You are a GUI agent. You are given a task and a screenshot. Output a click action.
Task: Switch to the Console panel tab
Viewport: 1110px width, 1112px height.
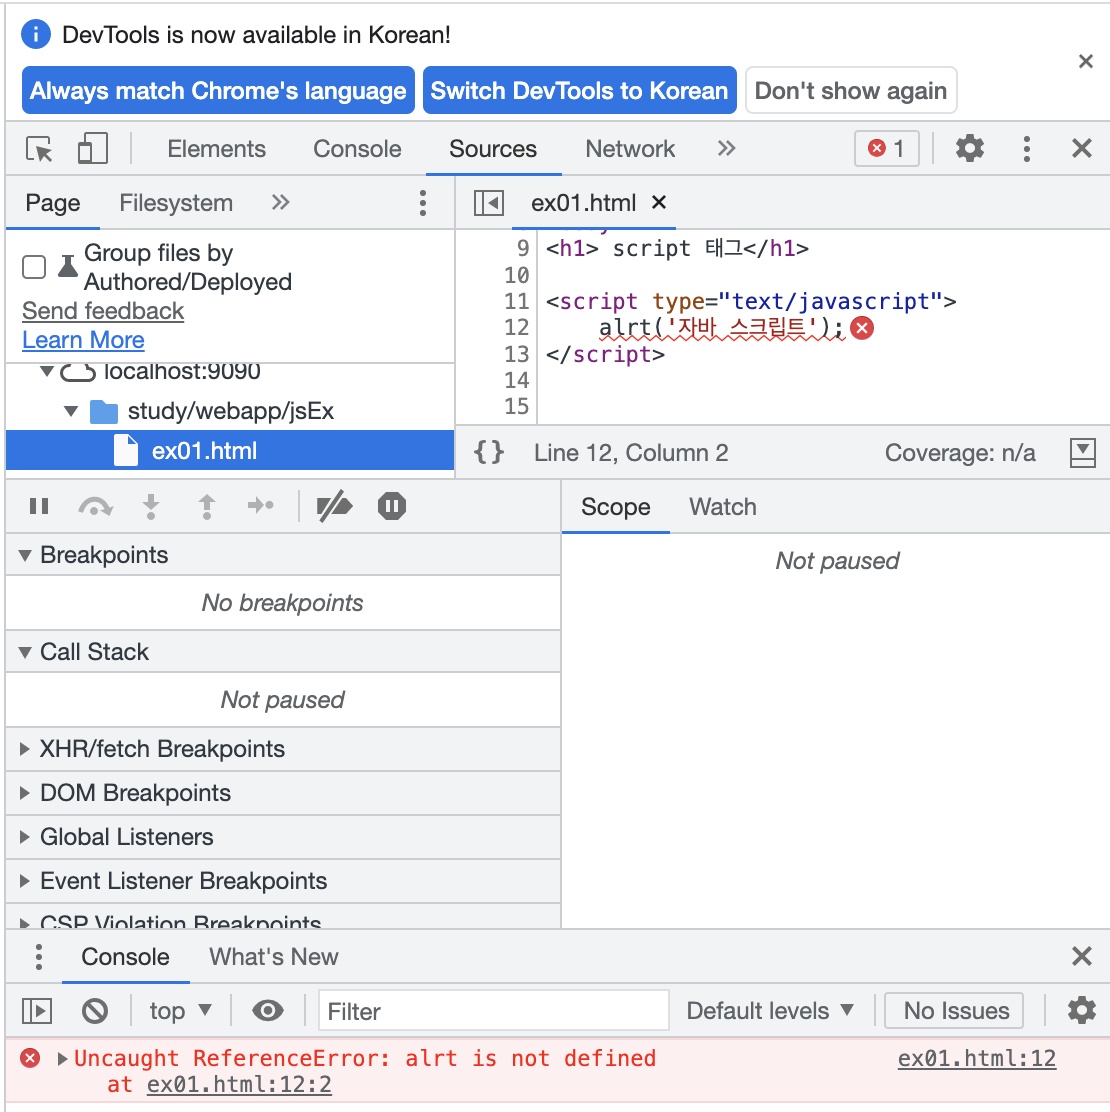pos(357,149)
